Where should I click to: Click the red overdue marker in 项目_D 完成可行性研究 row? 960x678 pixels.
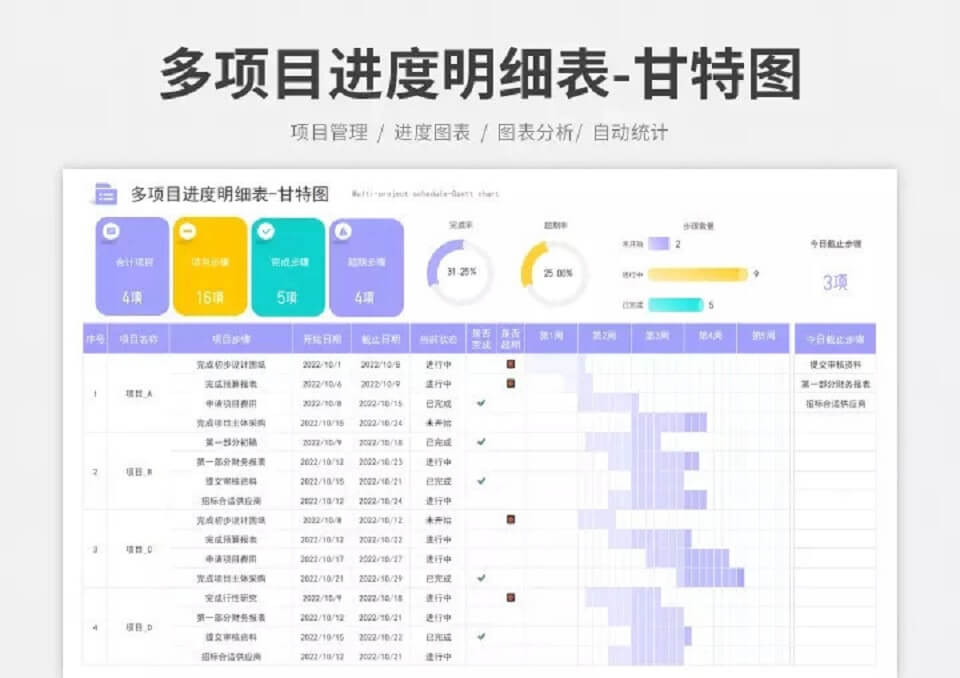click(510, 598)
